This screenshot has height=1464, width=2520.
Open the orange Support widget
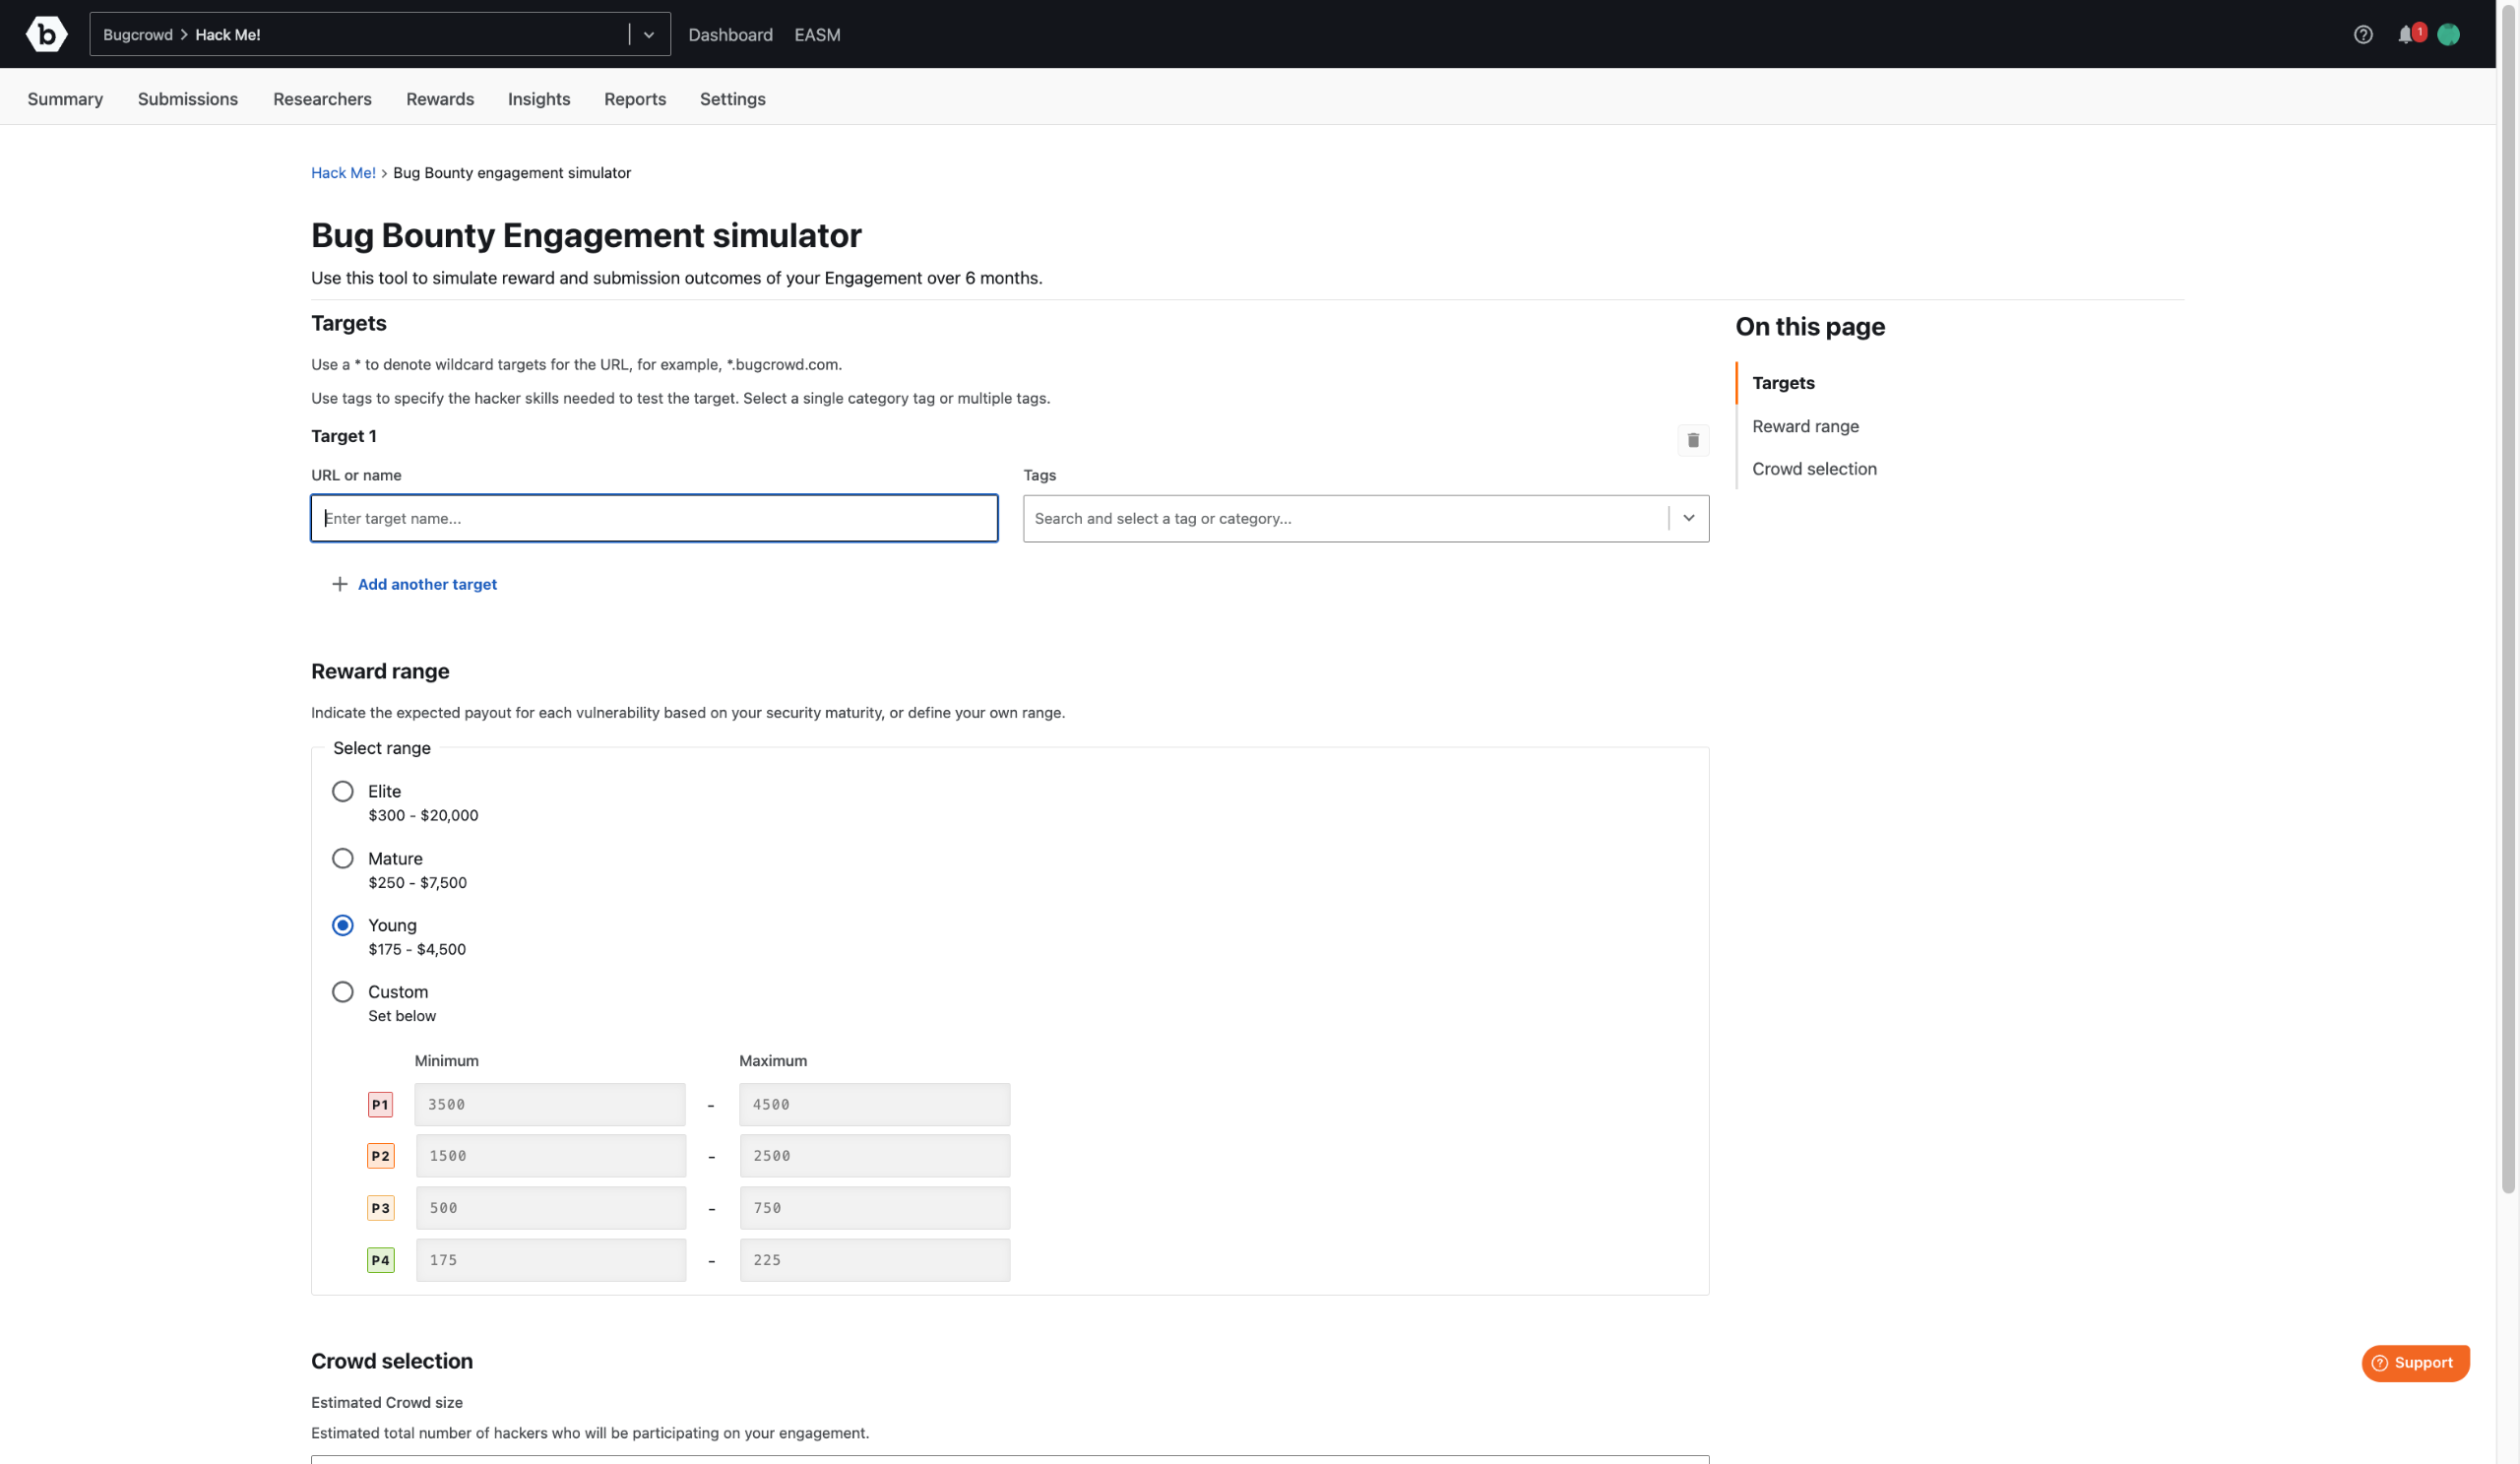click(2414, 1362)
